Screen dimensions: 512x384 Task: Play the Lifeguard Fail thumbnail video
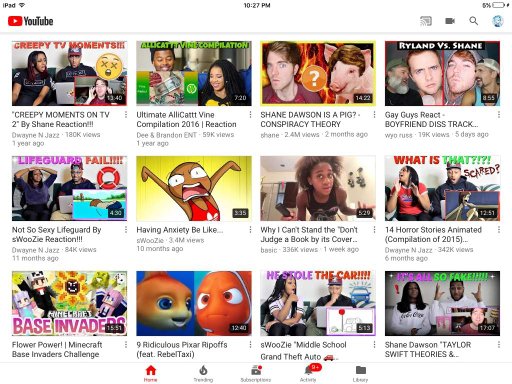click(69, 188)
